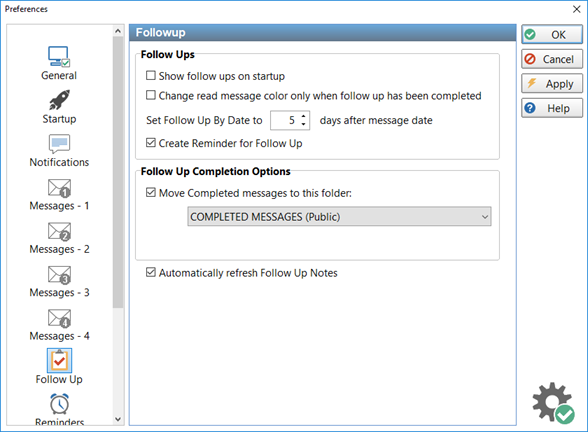The image size is (588, 432).
Task: Click the OK button
Action: coord(552,34)
